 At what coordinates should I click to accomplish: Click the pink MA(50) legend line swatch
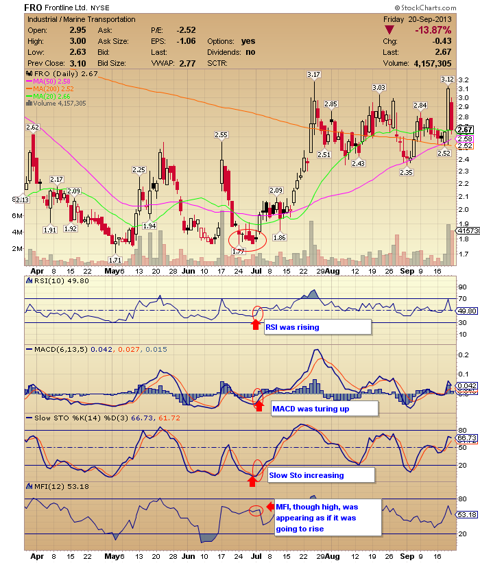point(29,82)
